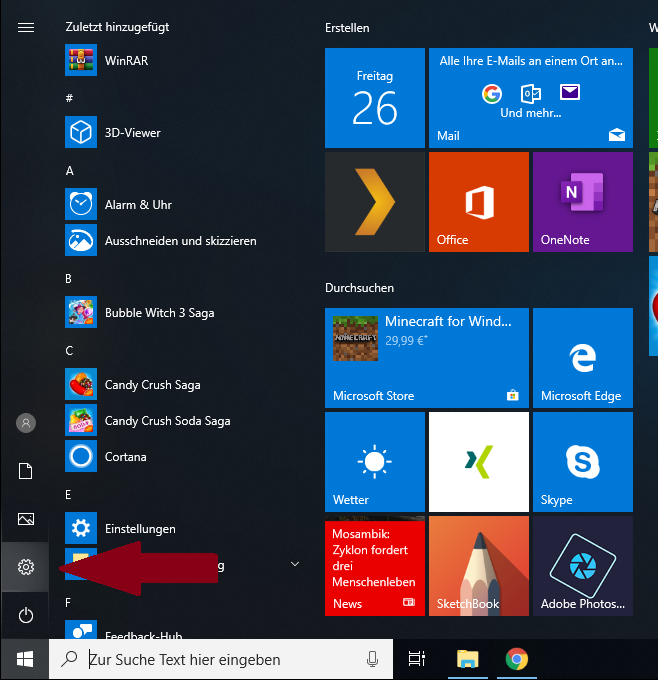Launch the SketchBook tile

click(x=478, y=566)
